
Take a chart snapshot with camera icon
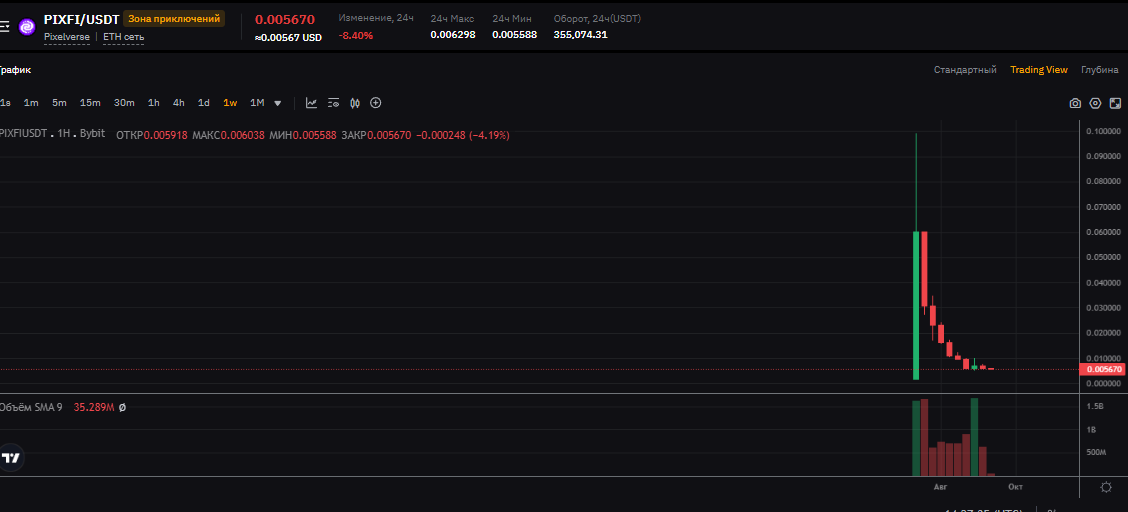(x=1075, y=103)
